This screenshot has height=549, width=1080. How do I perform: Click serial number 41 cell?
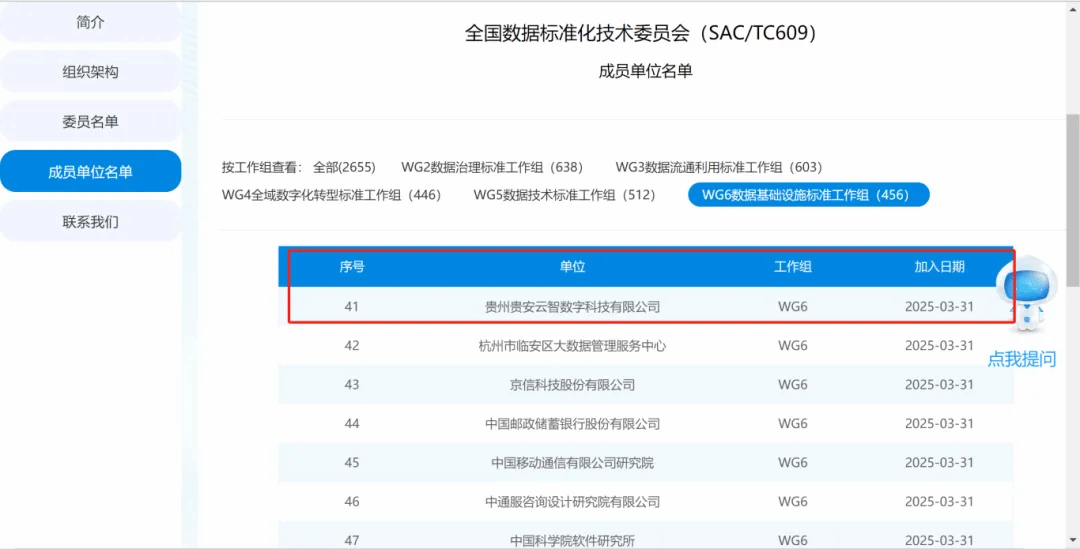[x=352, y=307]
